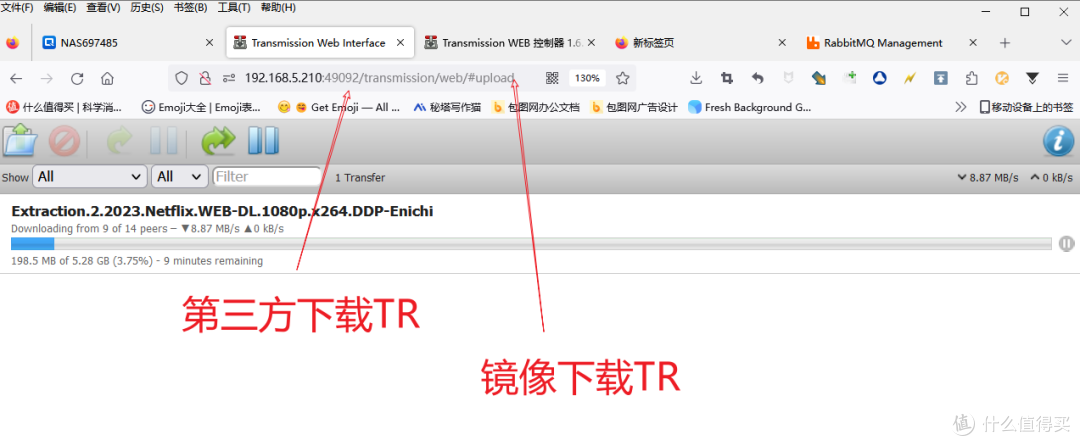Click the Pause selected torrents icon
The image size is (1080, 446).
(x=163, y=141)
